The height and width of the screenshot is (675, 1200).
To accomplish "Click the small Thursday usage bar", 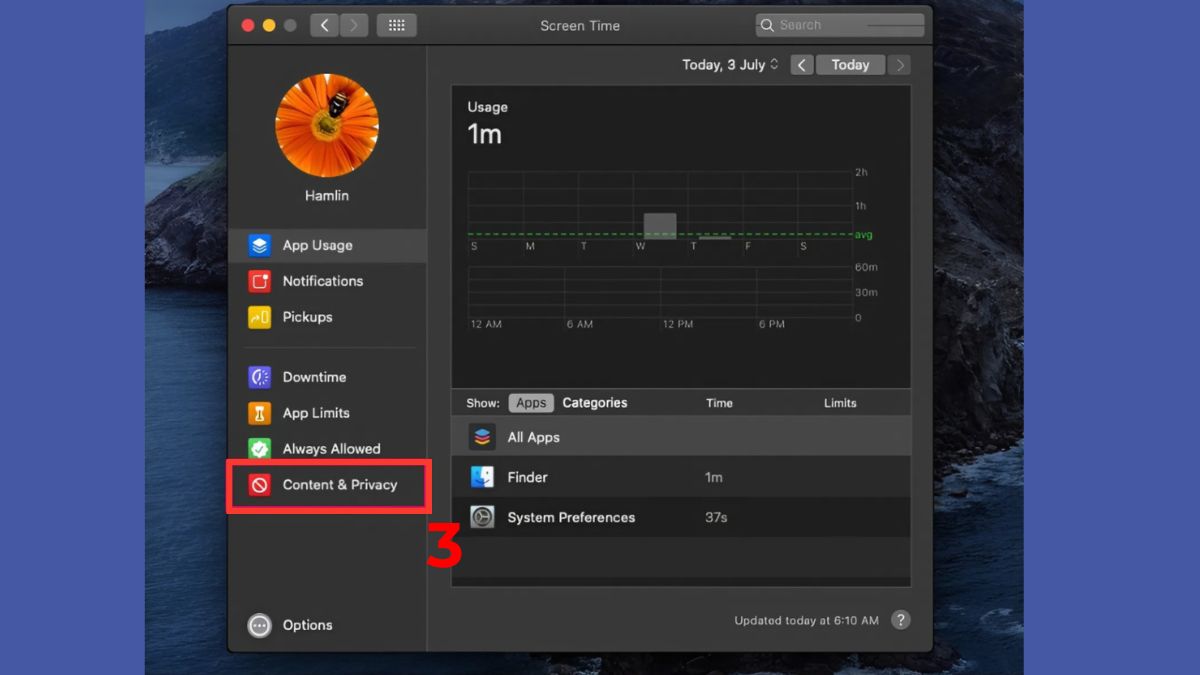I will (x=715, y=238).
